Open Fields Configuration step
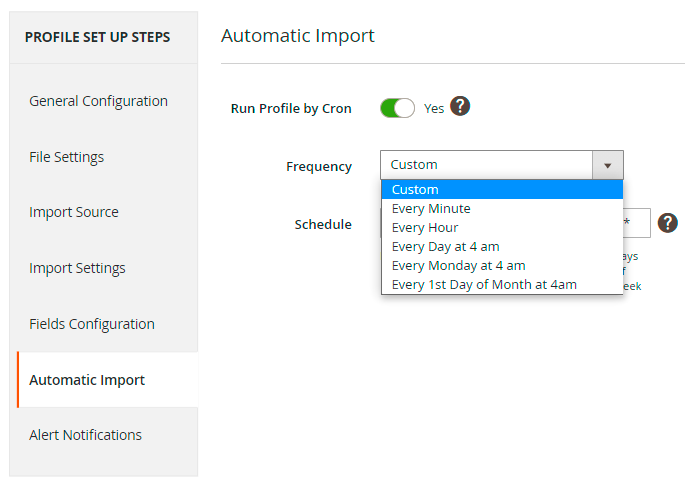 tap(92, 324)
